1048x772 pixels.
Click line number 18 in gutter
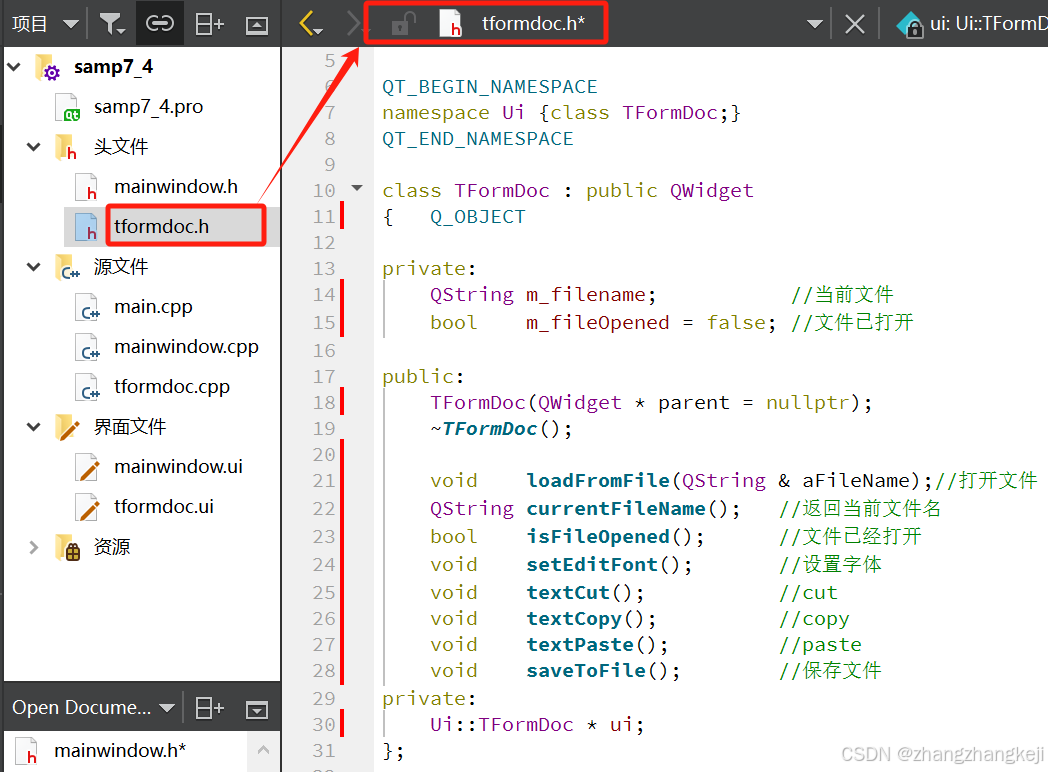coord(323,402)
